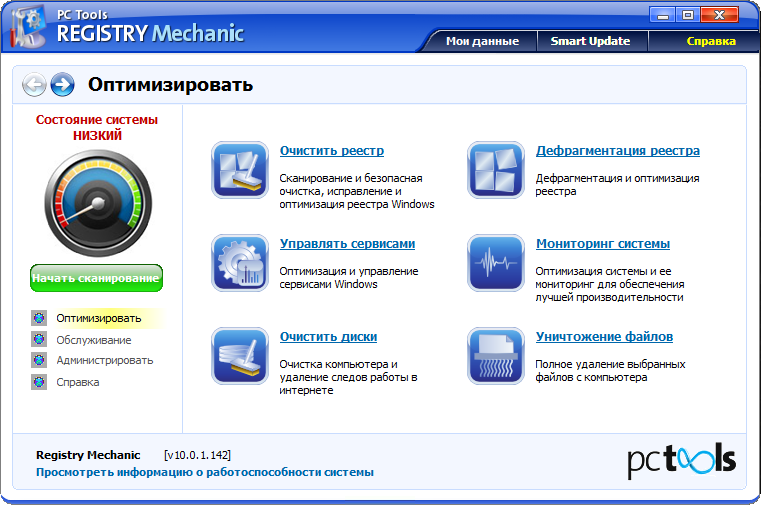Select Оптимизировать in the sidebar menu

(x=99, y=318)
